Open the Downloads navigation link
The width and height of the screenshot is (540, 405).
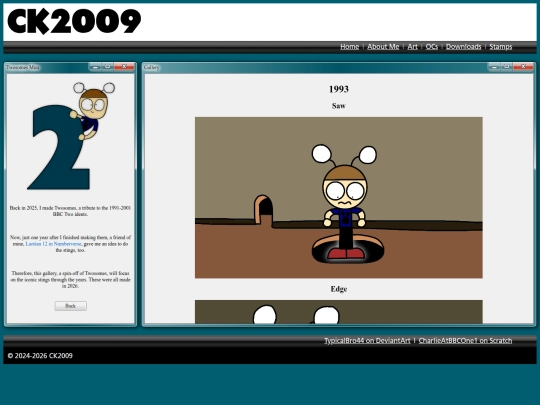464,46
